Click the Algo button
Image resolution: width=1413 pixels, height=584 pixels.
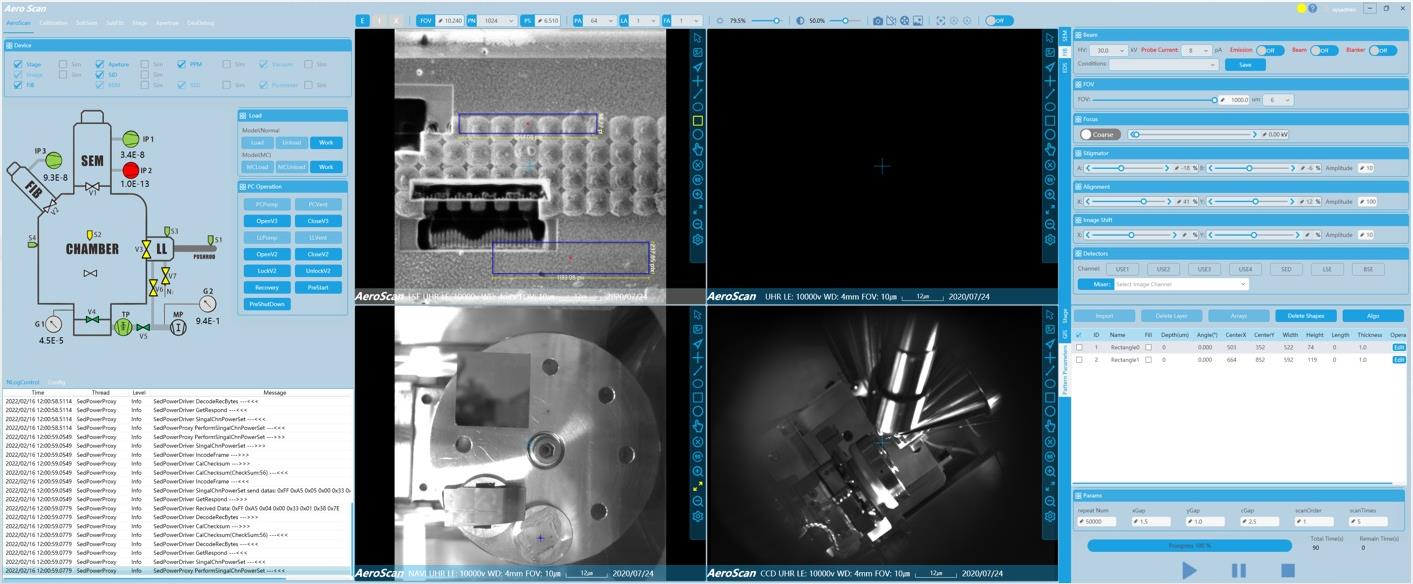tap(1373, 316)
